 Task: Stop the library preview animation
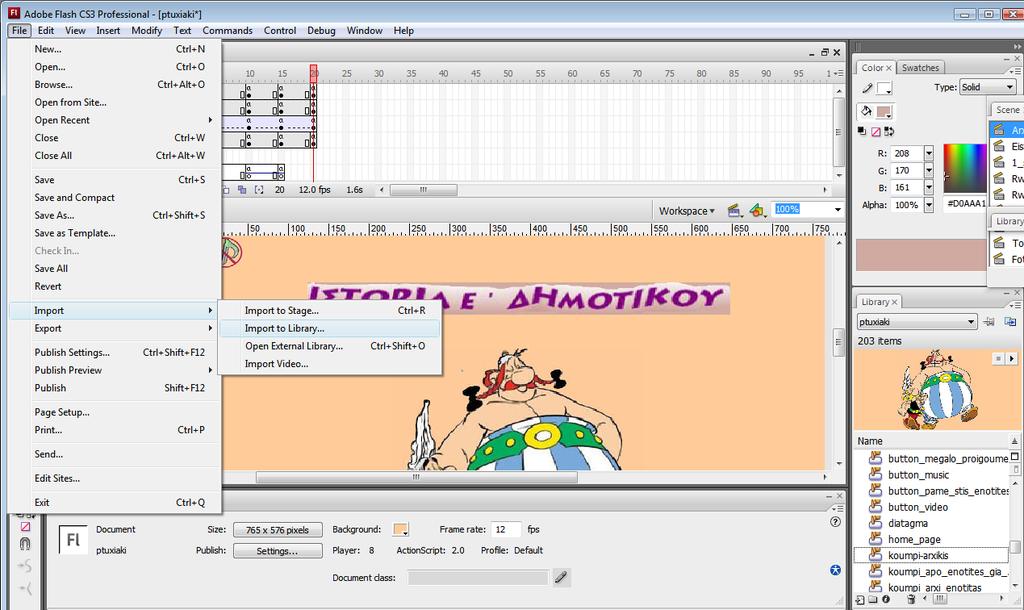pos(999,359)
